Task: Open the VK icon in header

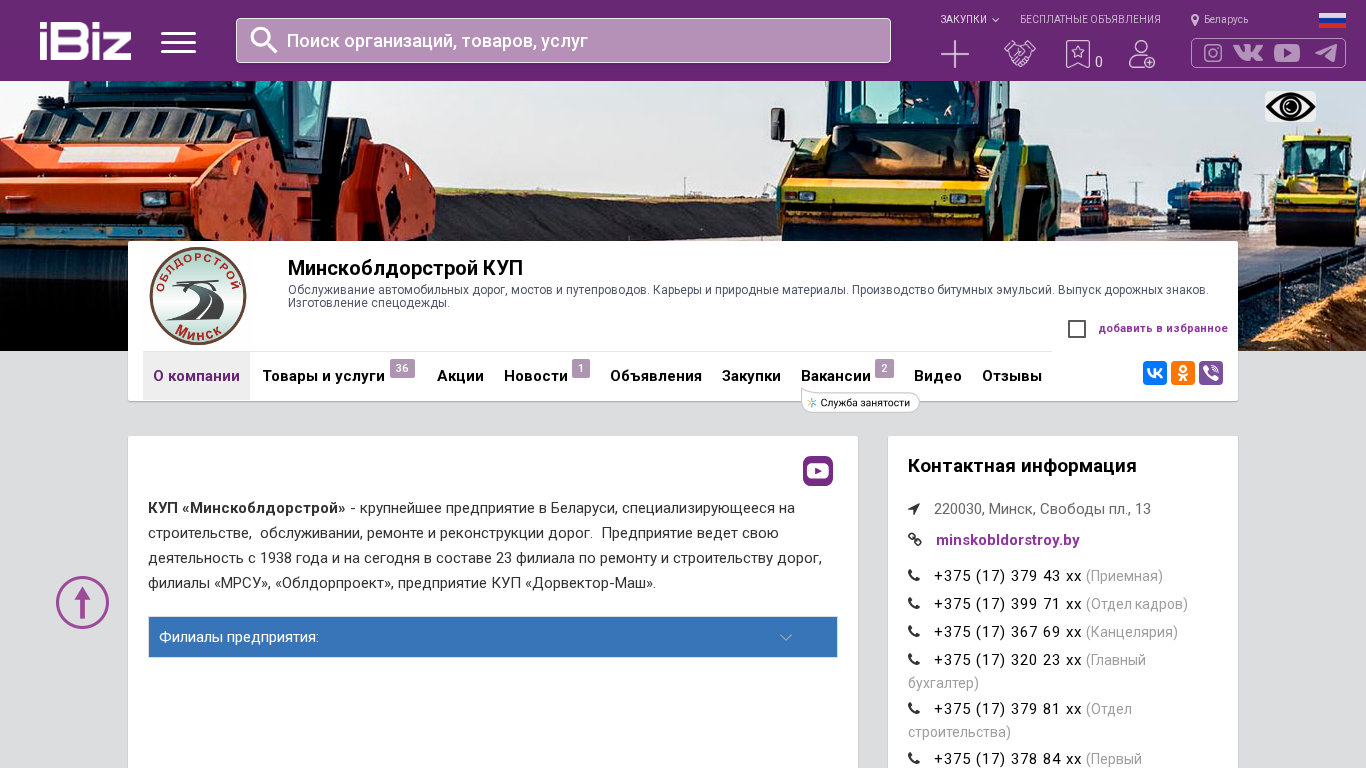Action: [x=1248, y=53]
